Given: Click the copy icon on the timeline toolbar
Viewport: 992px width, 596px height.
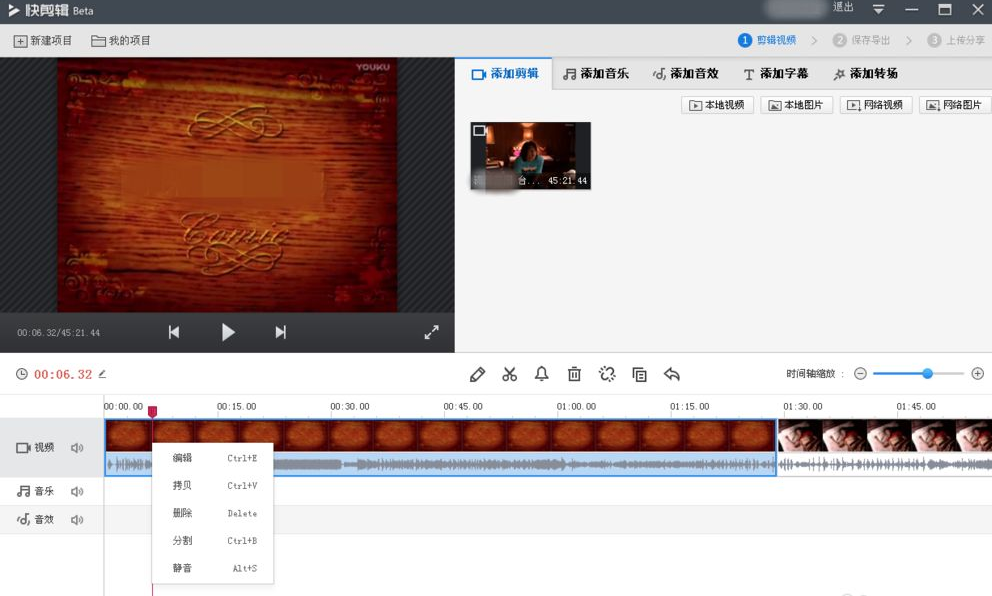Looking at the screenshot, I should [x=639, y=373].
